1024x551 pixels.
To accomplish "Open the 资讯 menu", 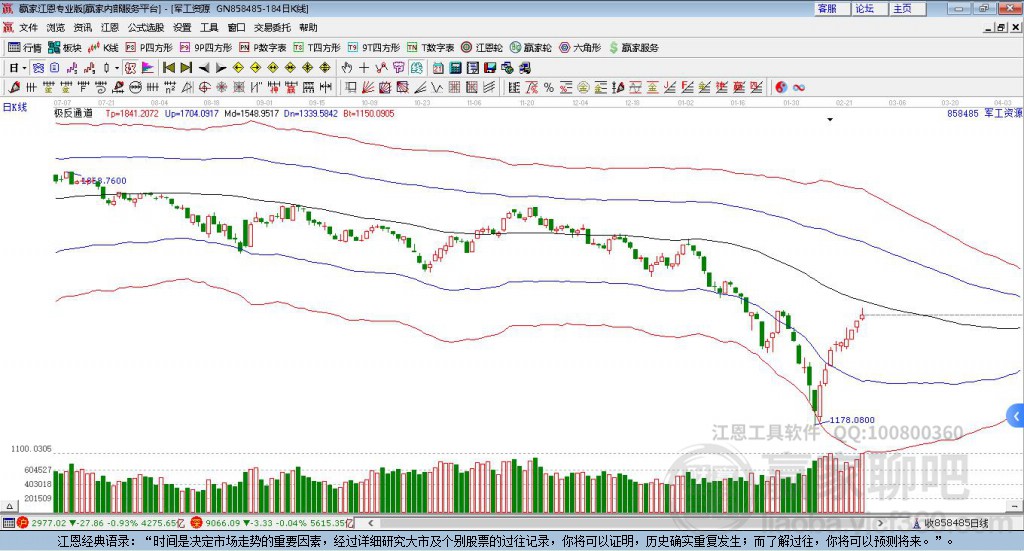I will tap(83, 27).
